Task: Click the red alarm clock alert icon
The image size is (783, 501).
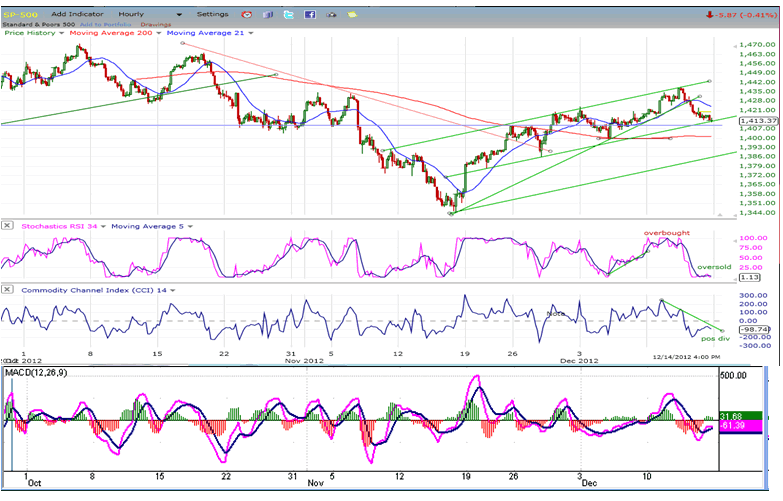Action: point(246,15)
